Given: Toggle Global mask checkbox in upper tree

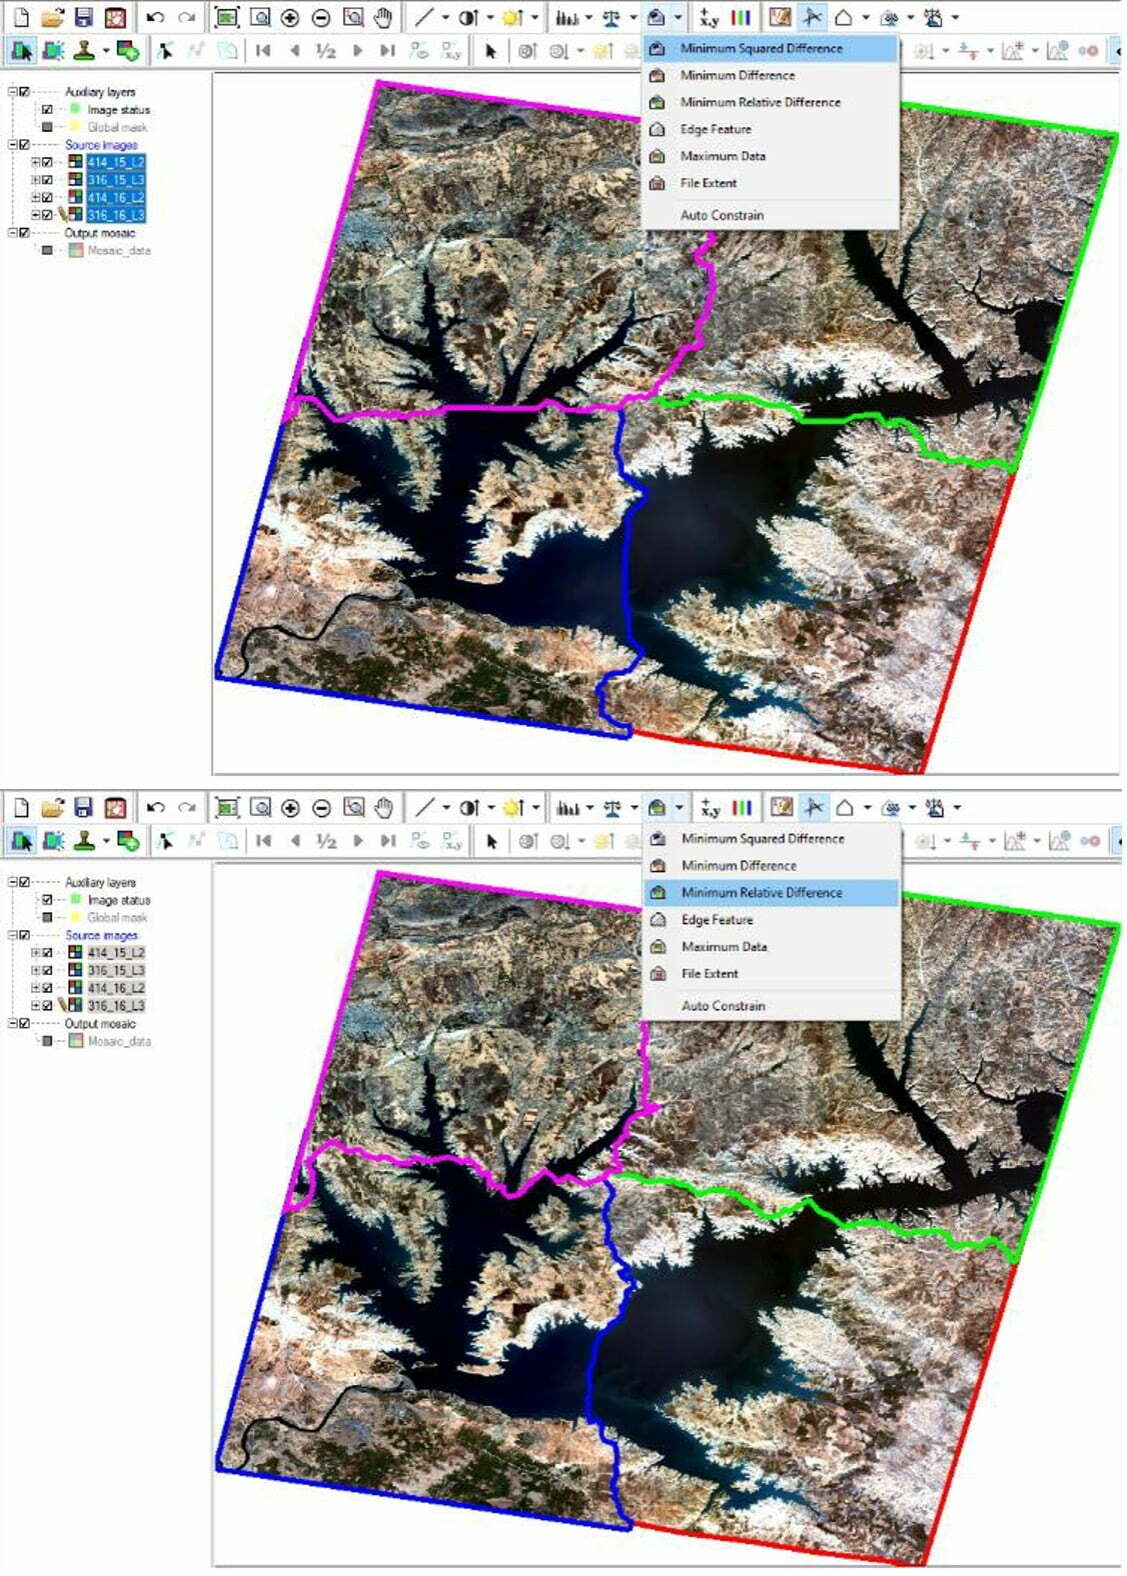Looking at the screenshot, I should tap(47, 127).
